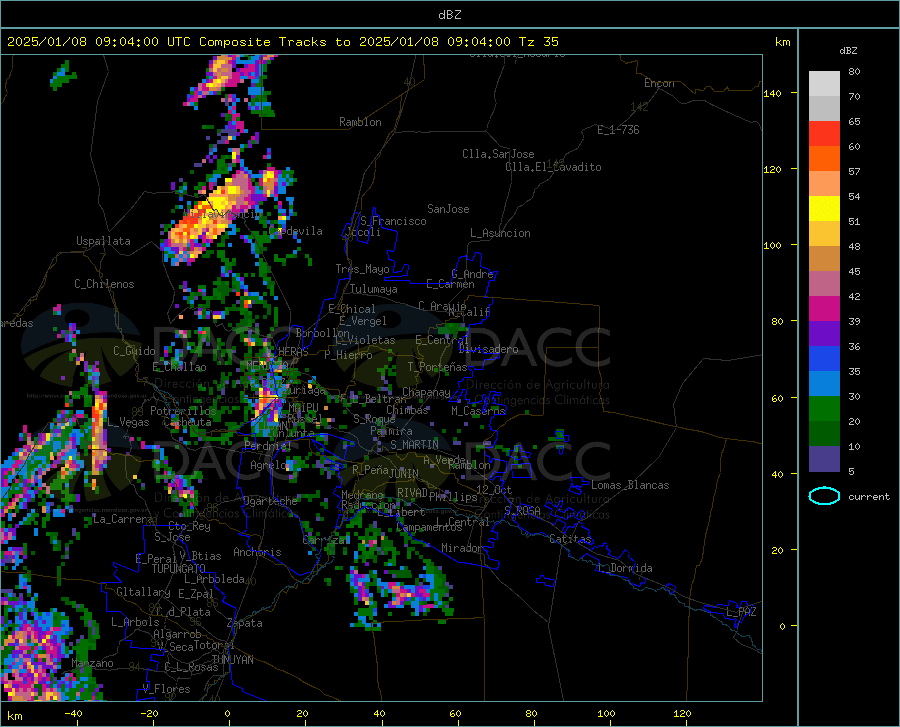900x727 pixels.
Task: Click the 57 dBZ salmon legend swatch
Action: coord(824,184)
